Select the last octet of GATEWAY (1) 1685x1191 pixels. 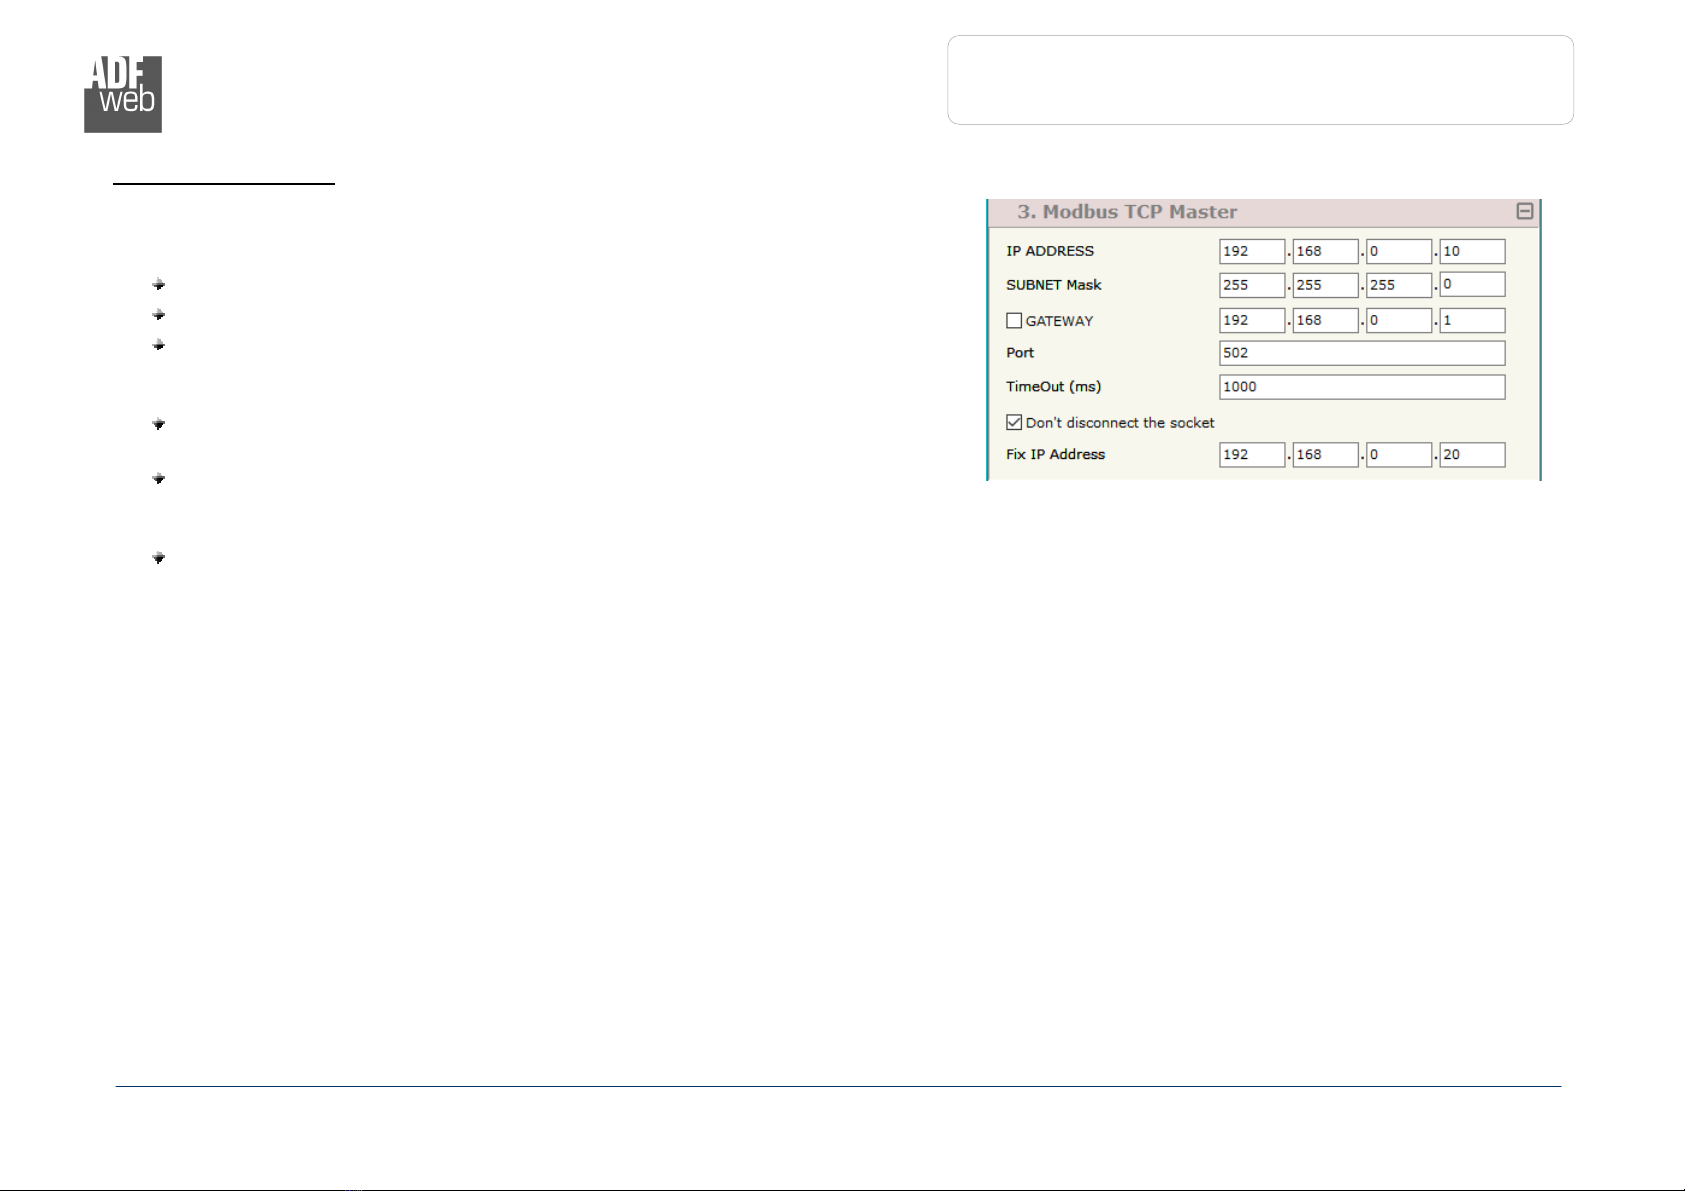click(x=1472, y=320)
